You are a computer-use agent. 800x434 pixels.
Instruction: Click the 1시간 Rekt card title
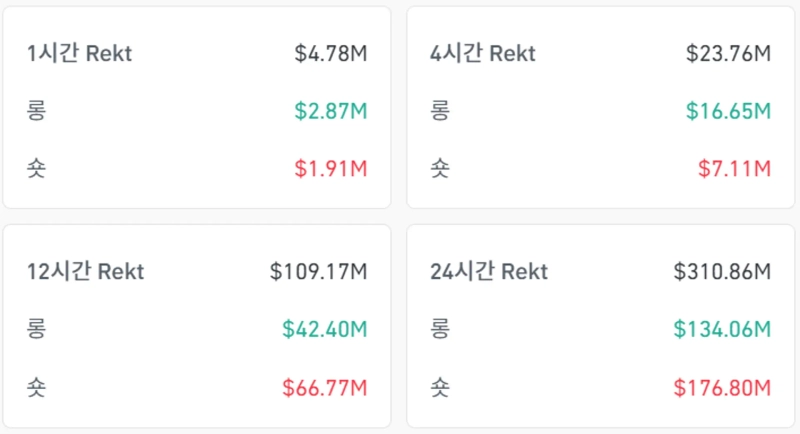point(80,54)
